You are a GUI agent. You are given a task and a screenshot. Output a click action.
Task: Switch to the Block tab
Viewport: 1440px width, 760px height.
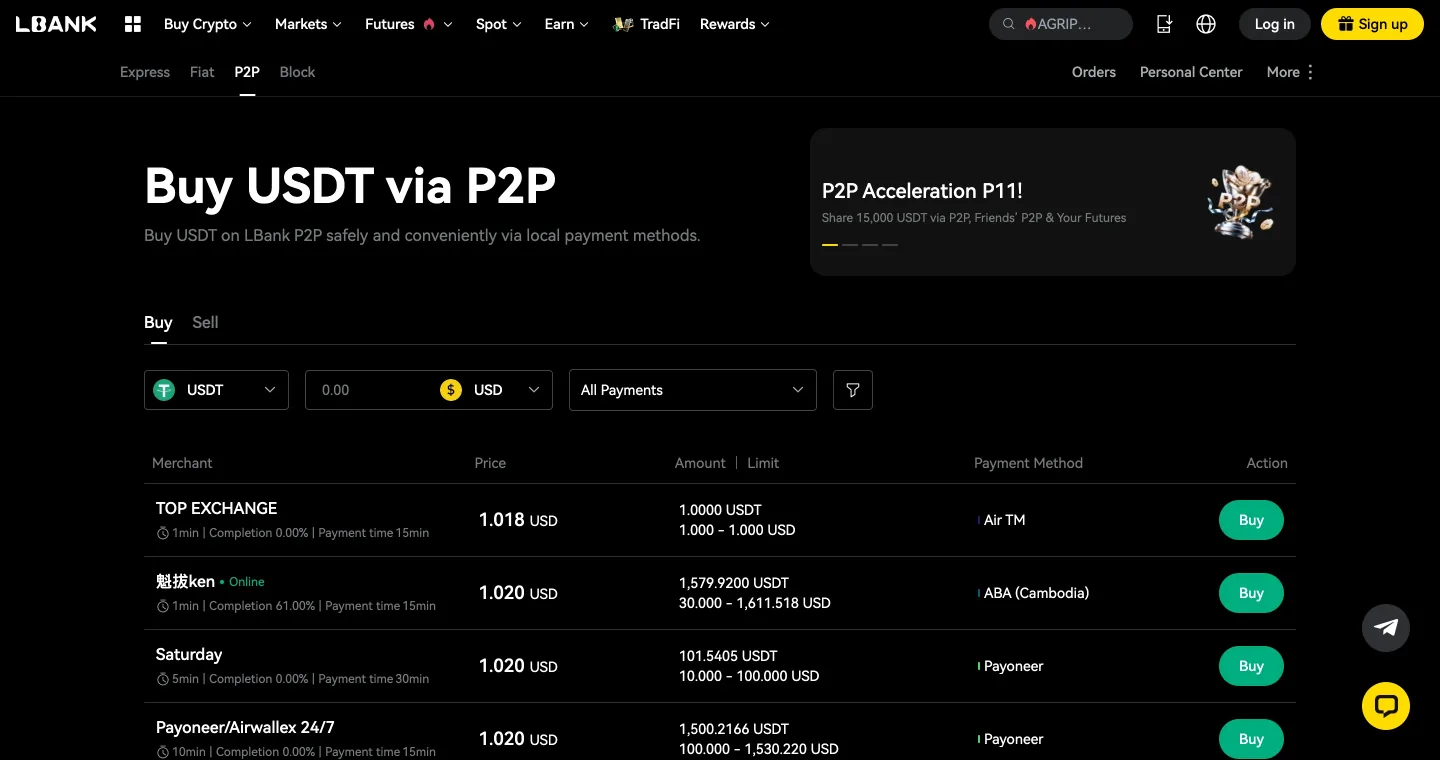point(297,72)
